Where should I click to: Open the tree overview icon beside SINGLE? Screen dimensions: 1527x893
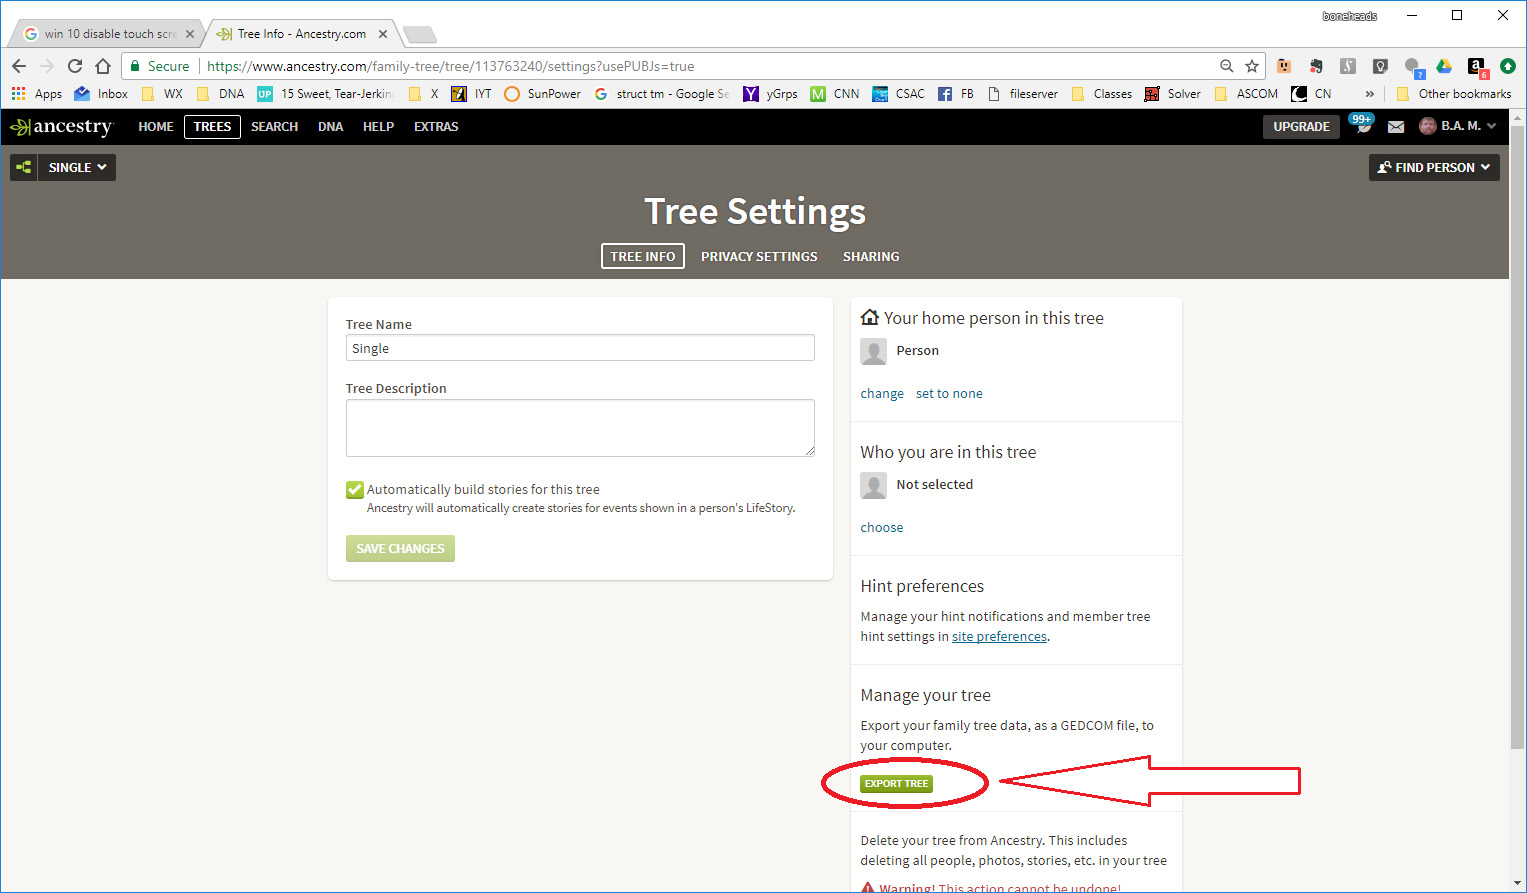click(x=24, y=167)
